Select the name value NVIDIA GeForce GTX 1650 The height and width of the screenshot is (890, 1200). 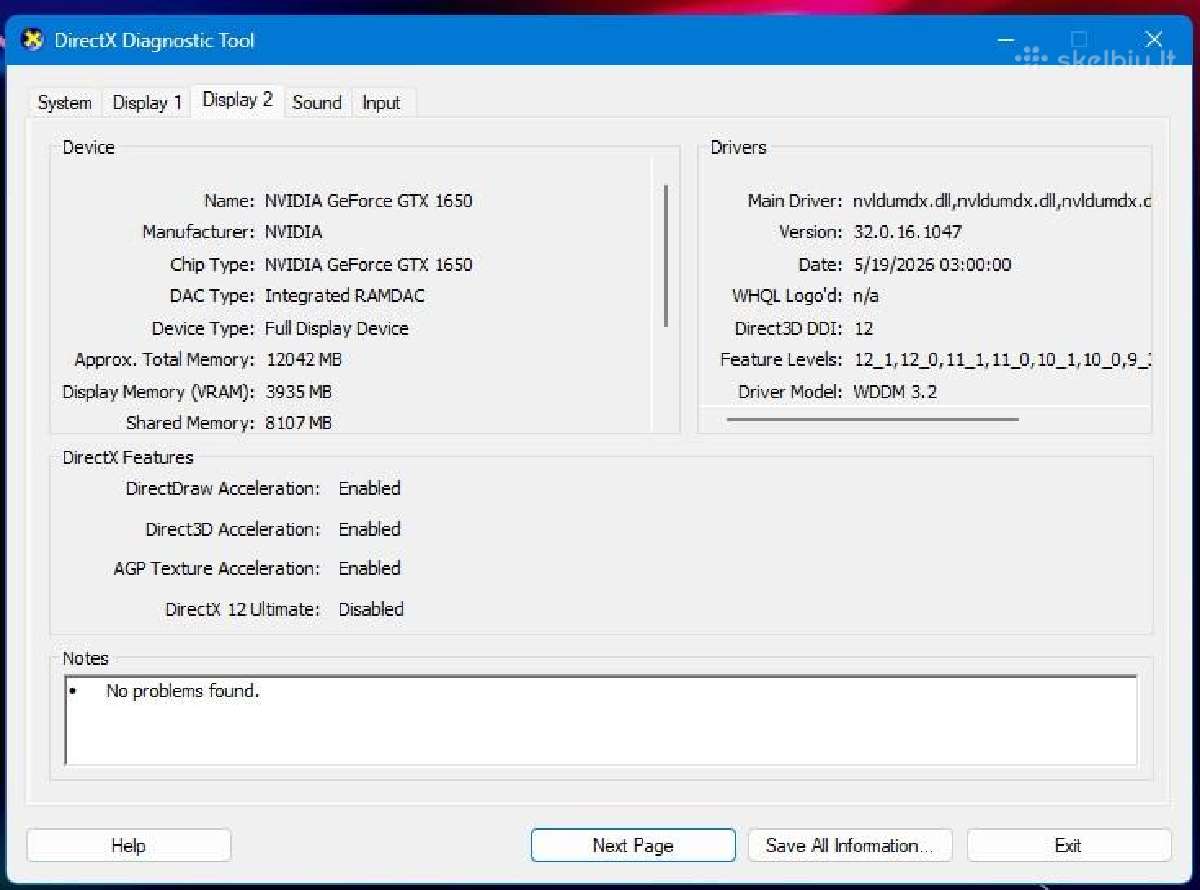tap(368, 201)
